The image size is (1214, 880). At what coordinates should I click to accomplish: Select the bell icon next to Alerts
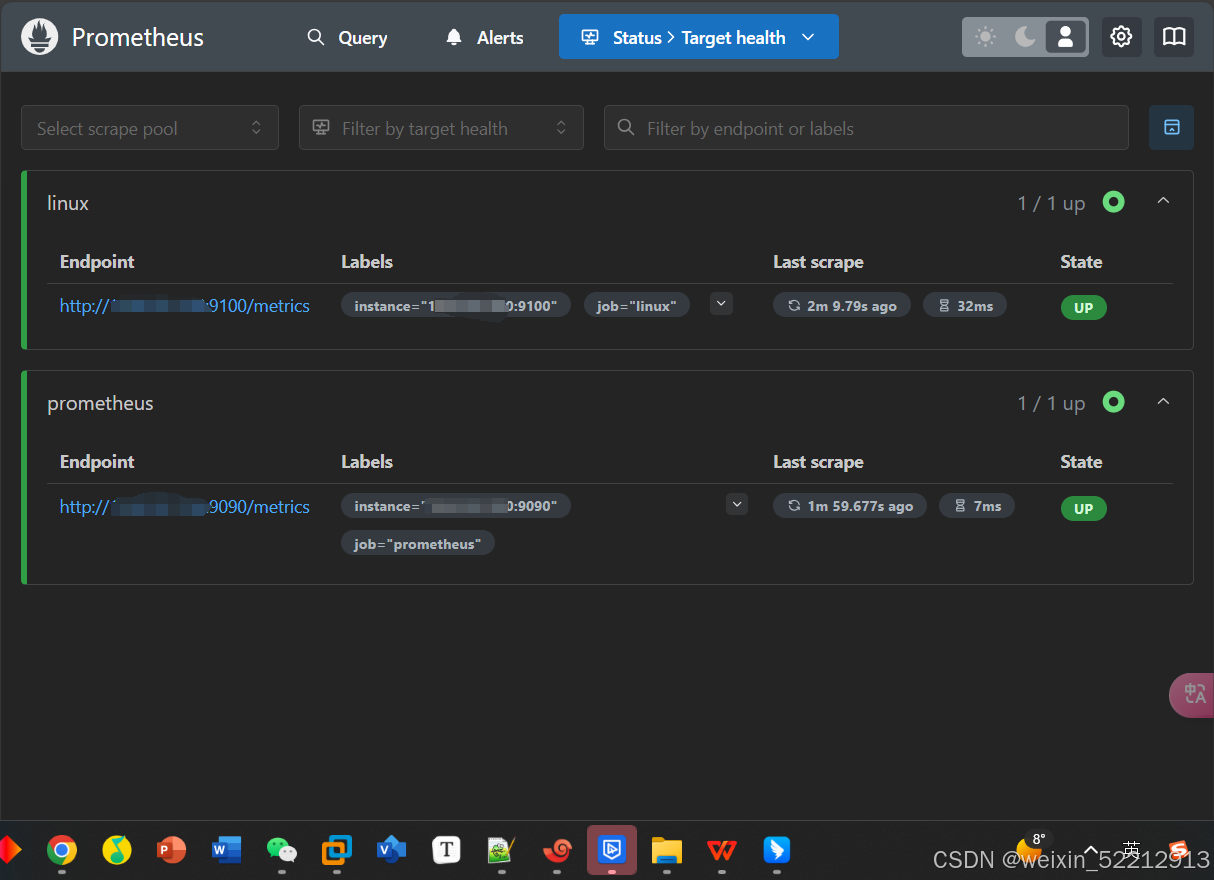(453, 37)
